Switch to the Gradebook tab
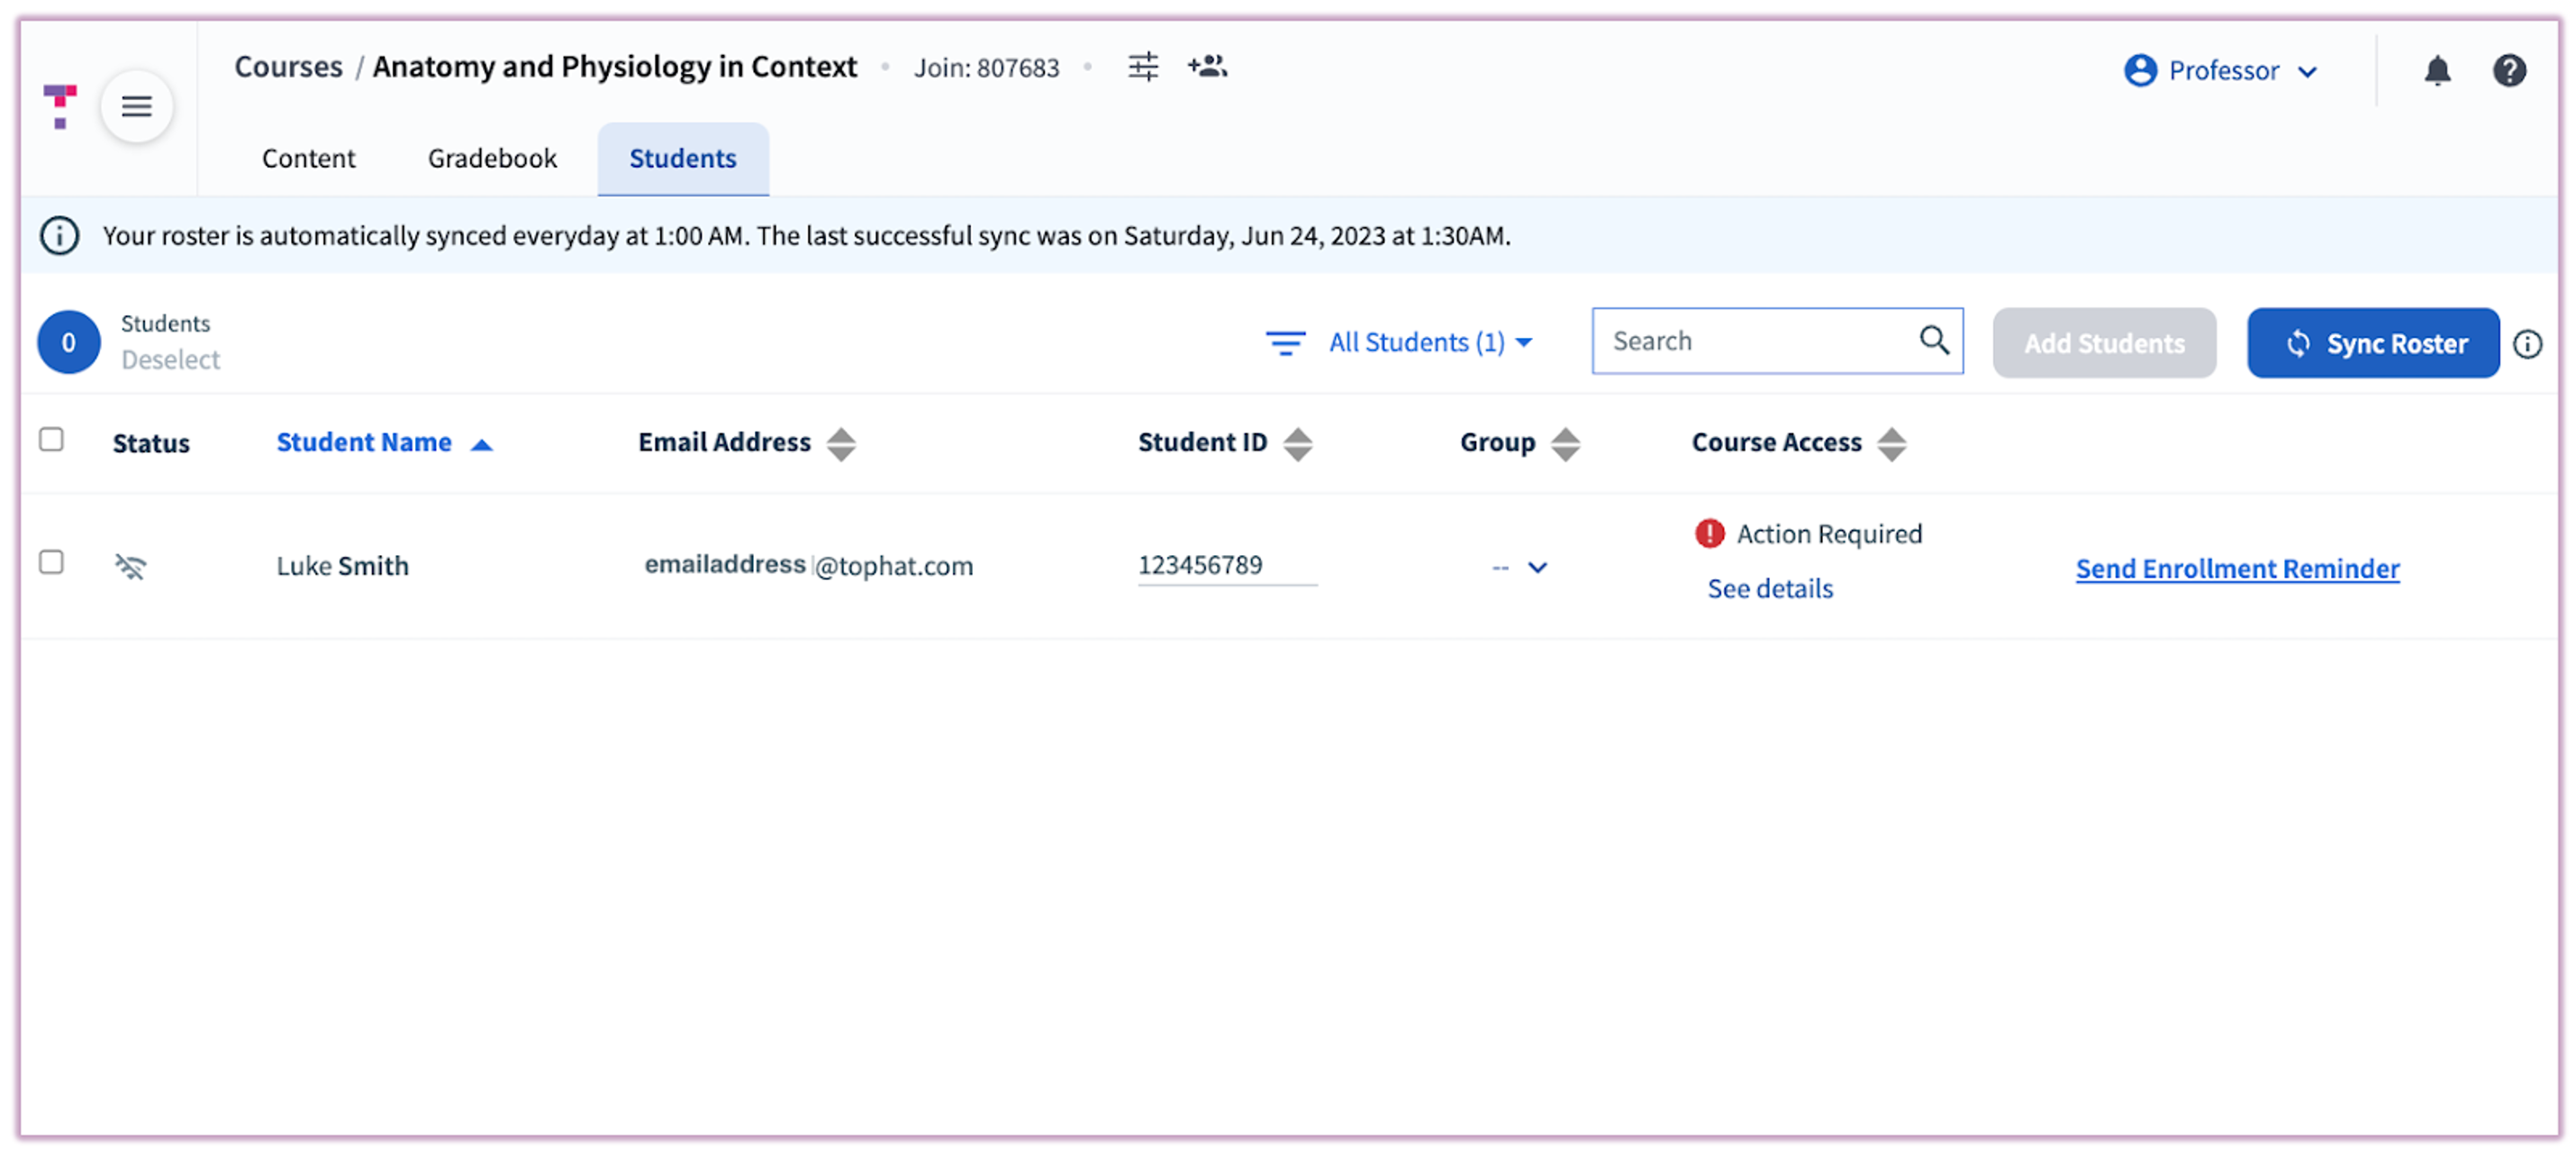The image size is (2576, 1156). pyautogui.click(x=492, y=158)
